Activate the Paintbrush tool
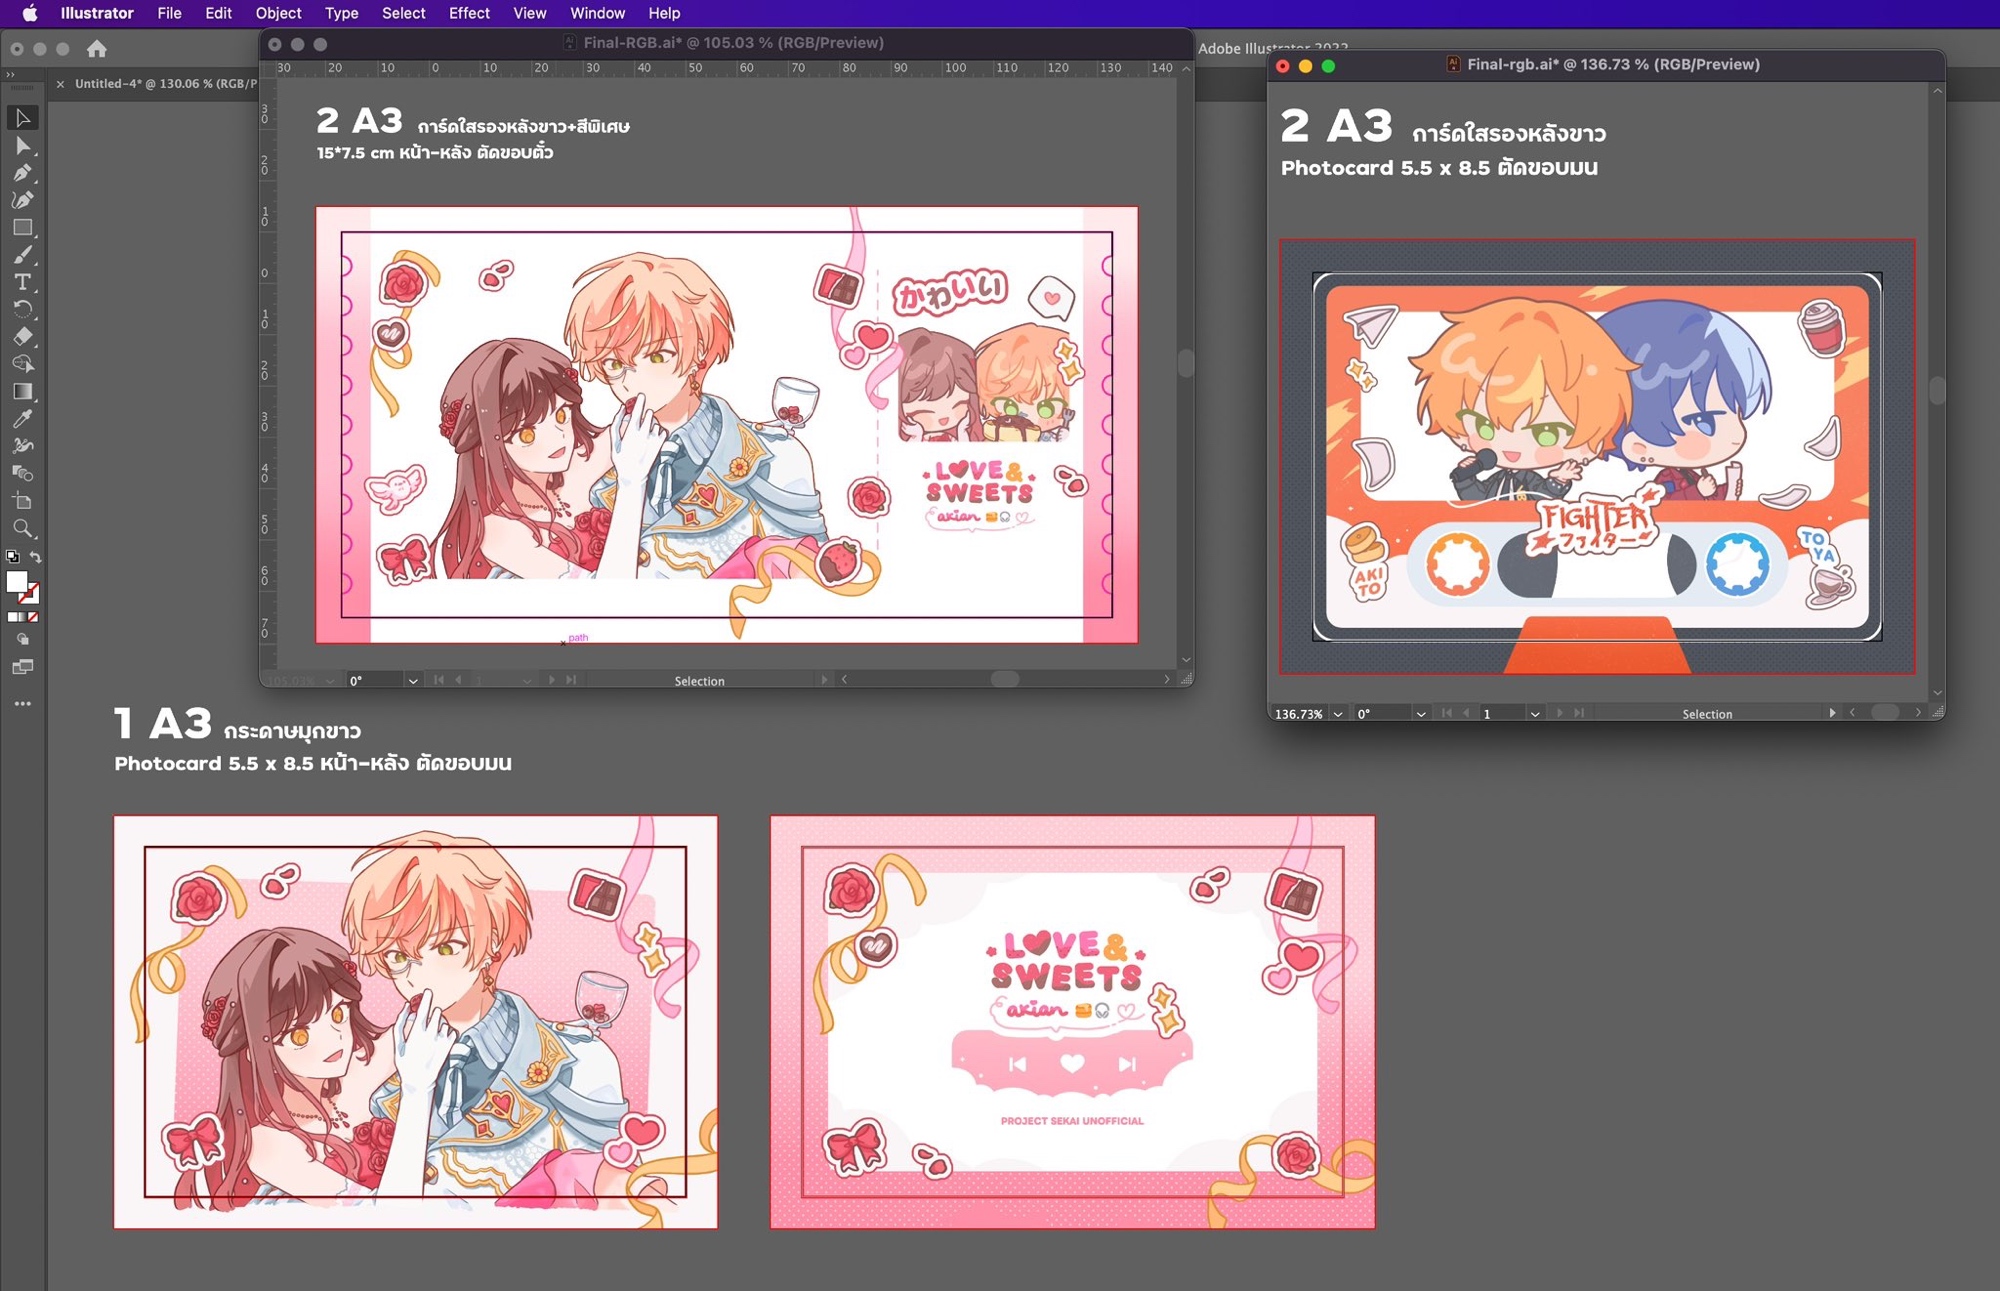 pyautogui.click(x=22, y=255)
